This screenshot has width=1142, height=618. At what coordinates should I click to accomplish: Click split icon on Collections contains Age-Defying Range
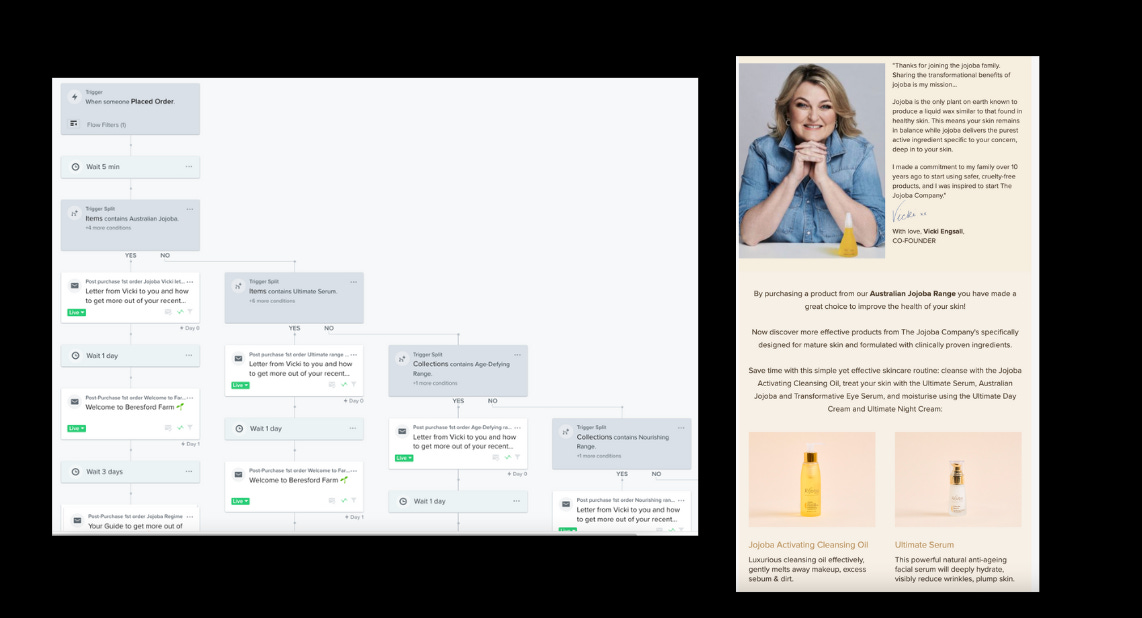pos(402,359)
